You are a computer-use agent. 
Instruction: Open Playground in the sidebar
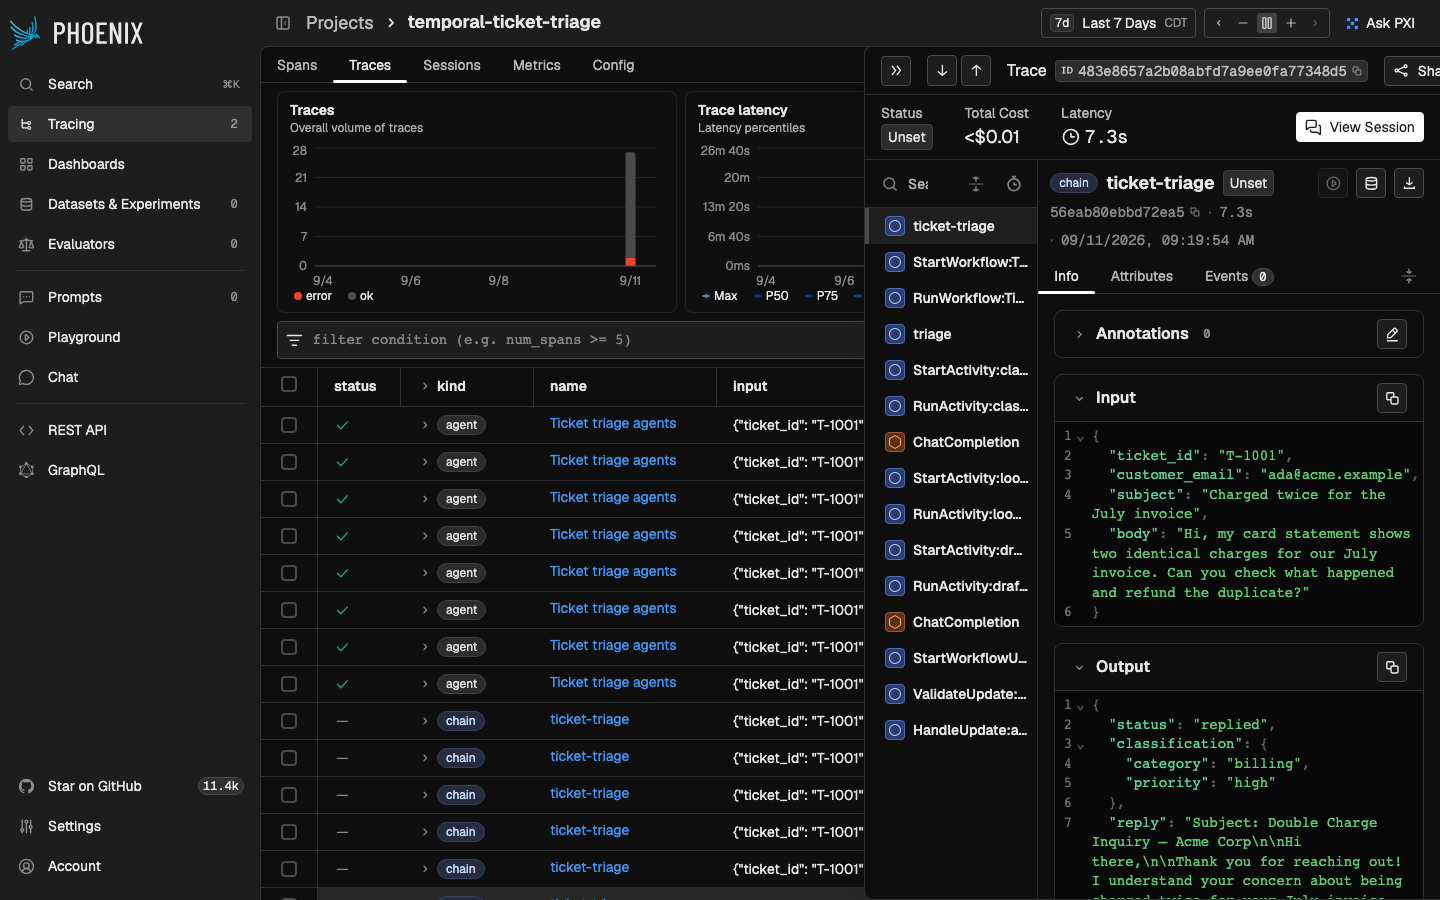point(130,337)
